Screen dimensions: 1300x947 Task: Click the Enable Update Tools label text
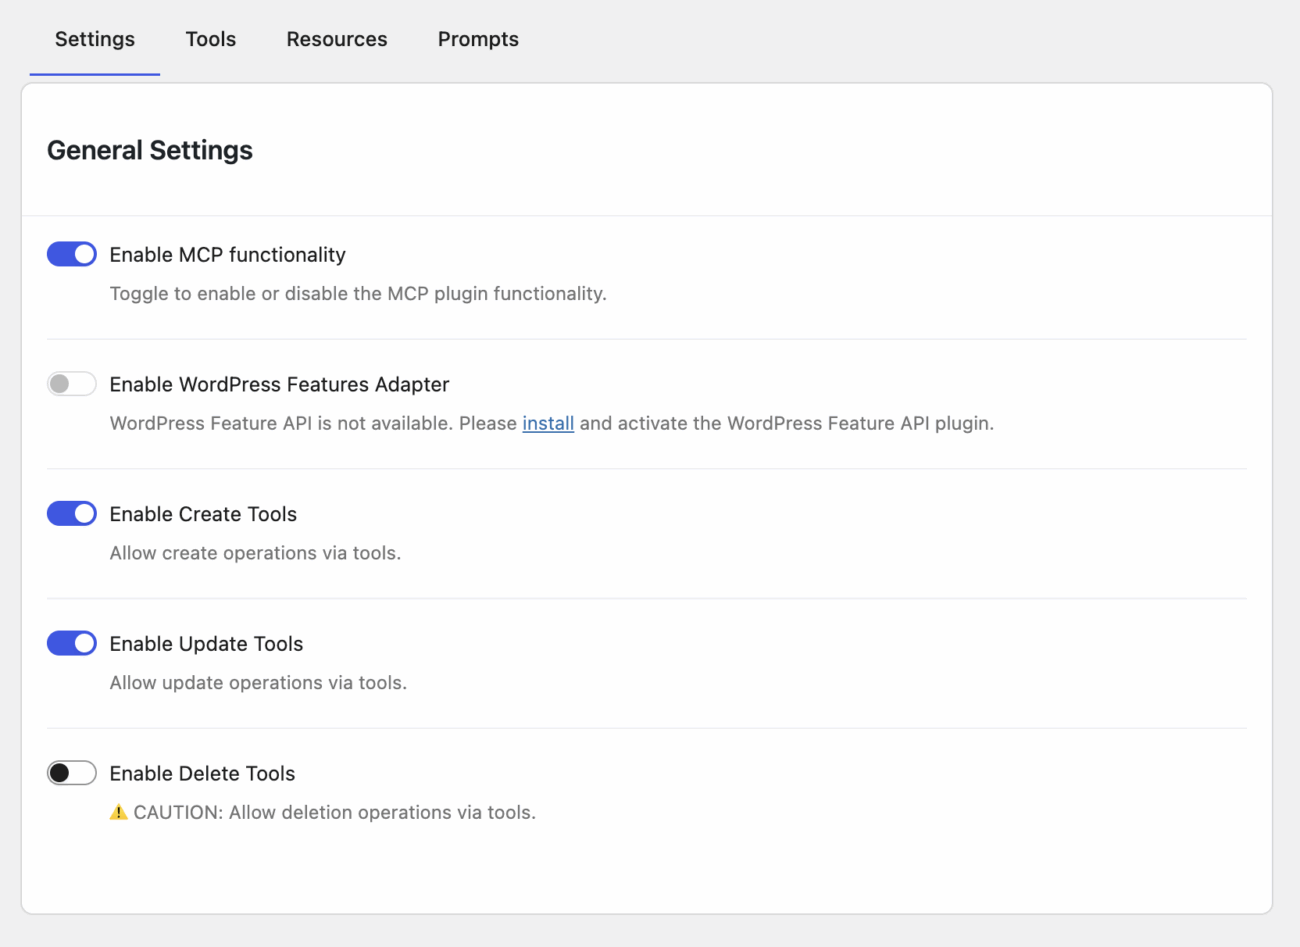(x=206, y=644)
